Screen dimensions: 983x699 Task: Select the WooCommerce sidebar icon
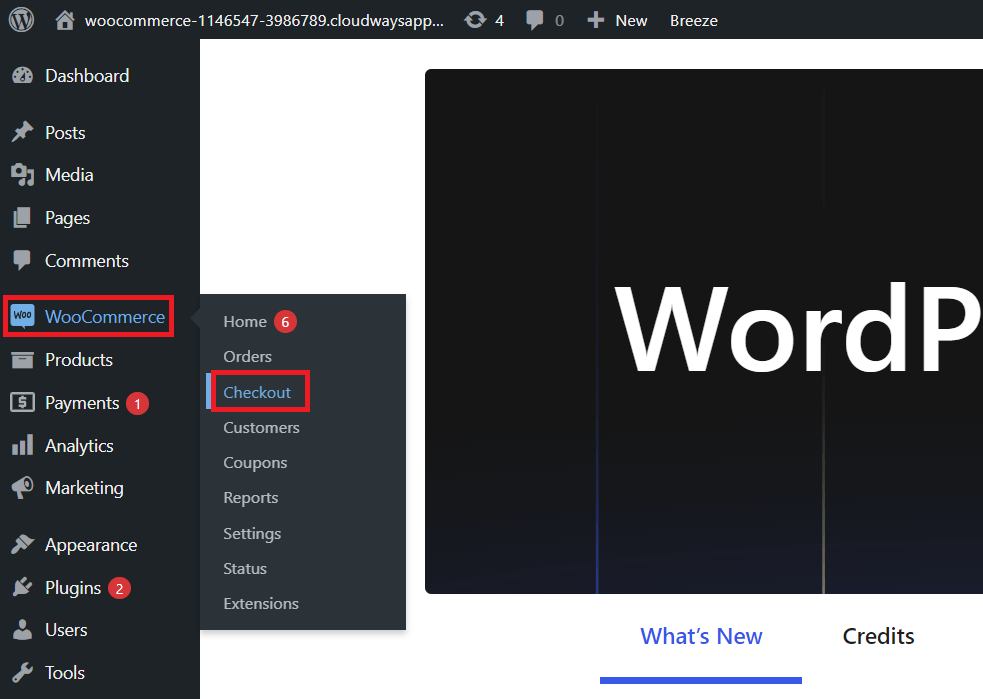[x=22, y=316]
